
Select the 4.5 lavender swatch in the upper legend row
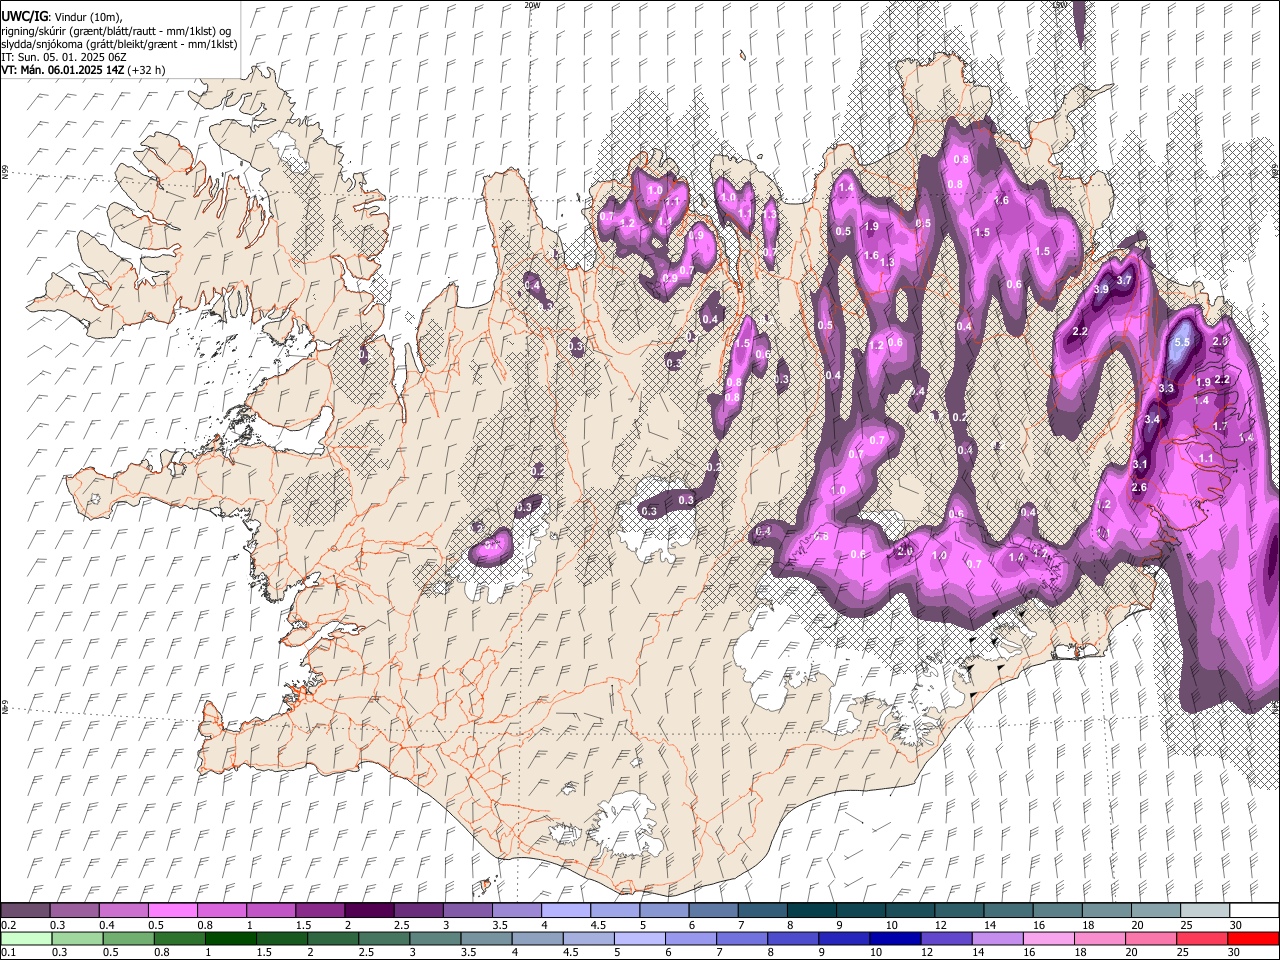point(615,911)
